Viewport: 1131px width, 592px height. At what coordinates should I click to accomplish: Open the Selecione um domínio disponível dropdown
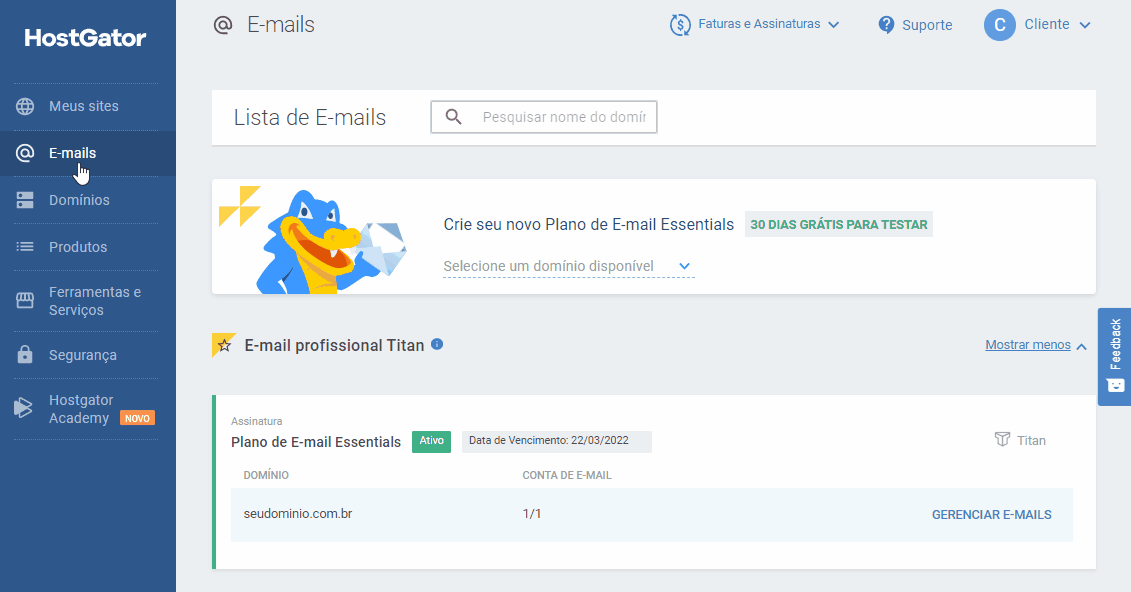[568, 266]
